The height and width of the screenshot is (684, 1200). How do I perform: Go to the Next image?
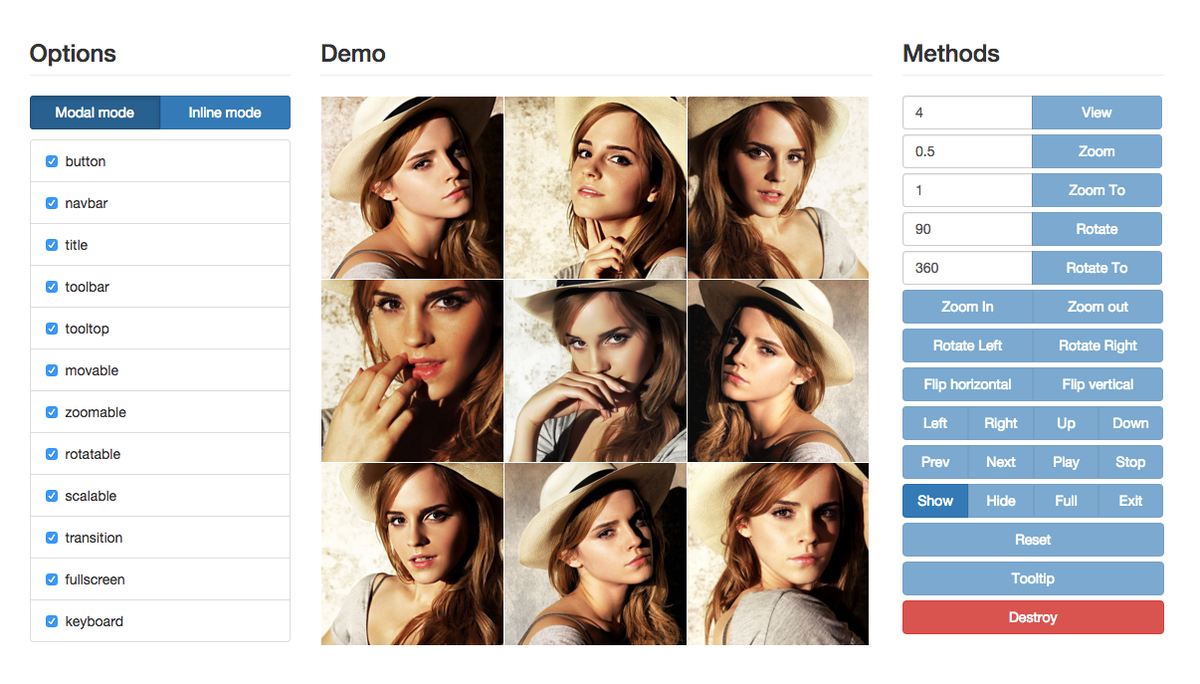[1001, 462]
